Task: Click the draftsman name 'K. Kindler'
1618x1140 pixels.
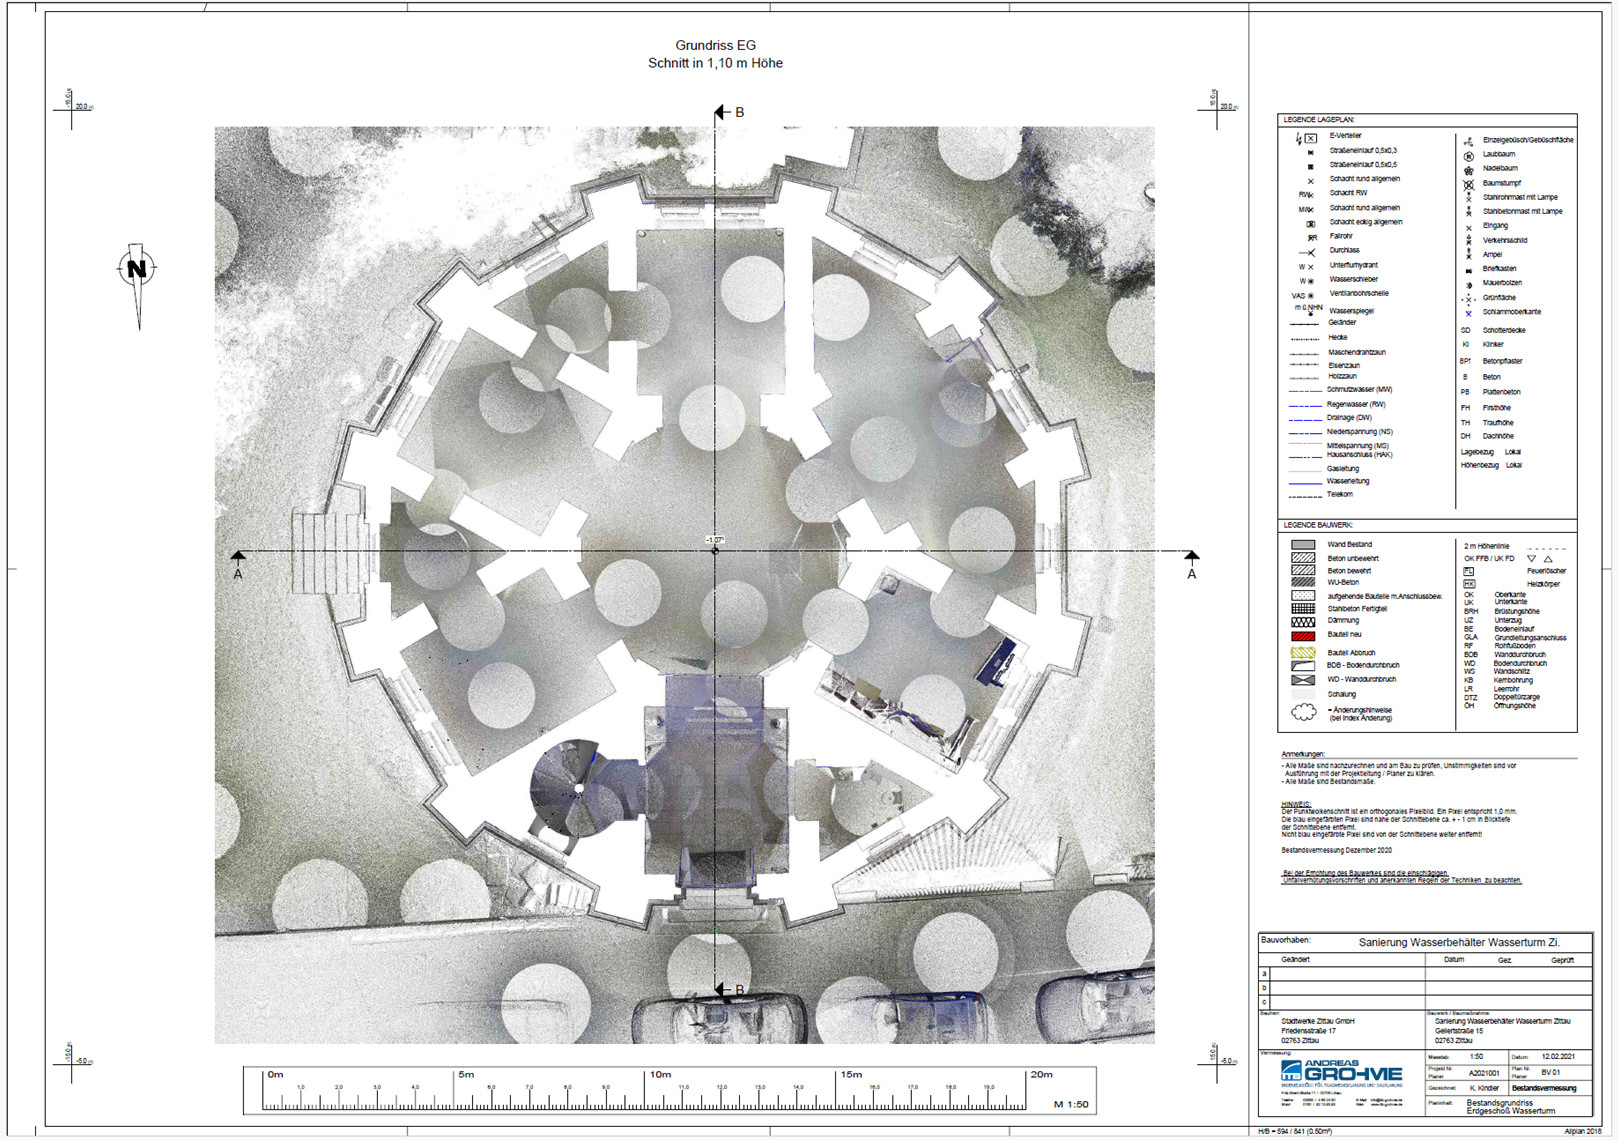Action: pos(1484,1088)
